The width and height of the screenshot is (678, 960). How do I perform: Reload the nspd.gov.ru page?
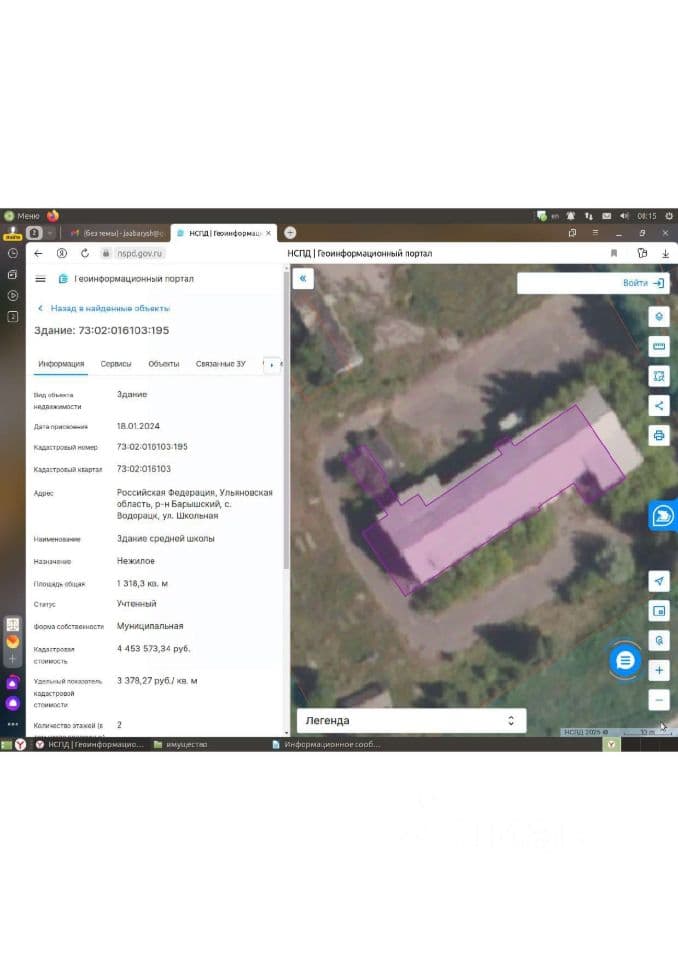85,253
